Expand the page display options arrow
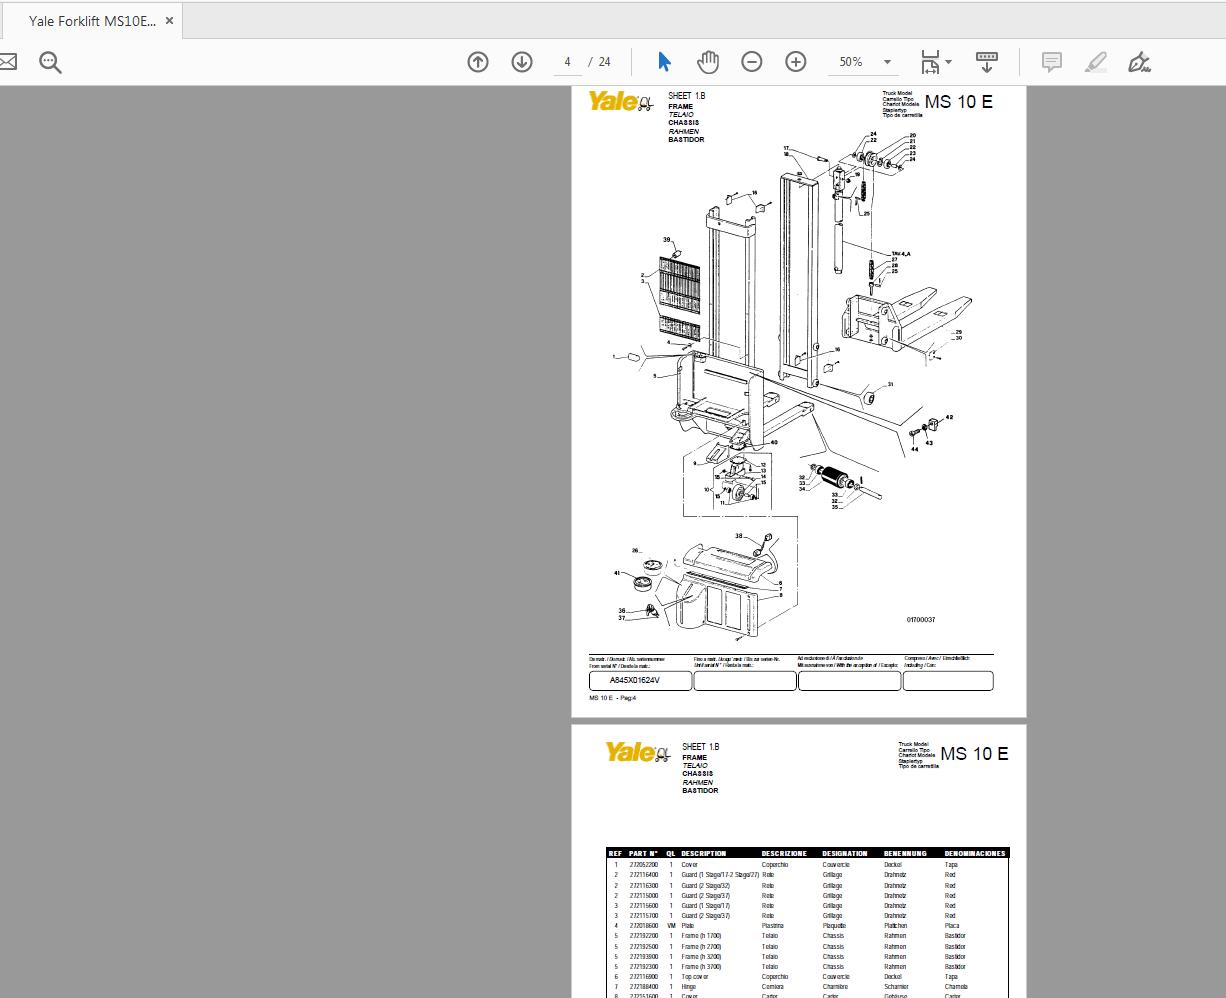 pyautogui.click(x=948, y=62)
